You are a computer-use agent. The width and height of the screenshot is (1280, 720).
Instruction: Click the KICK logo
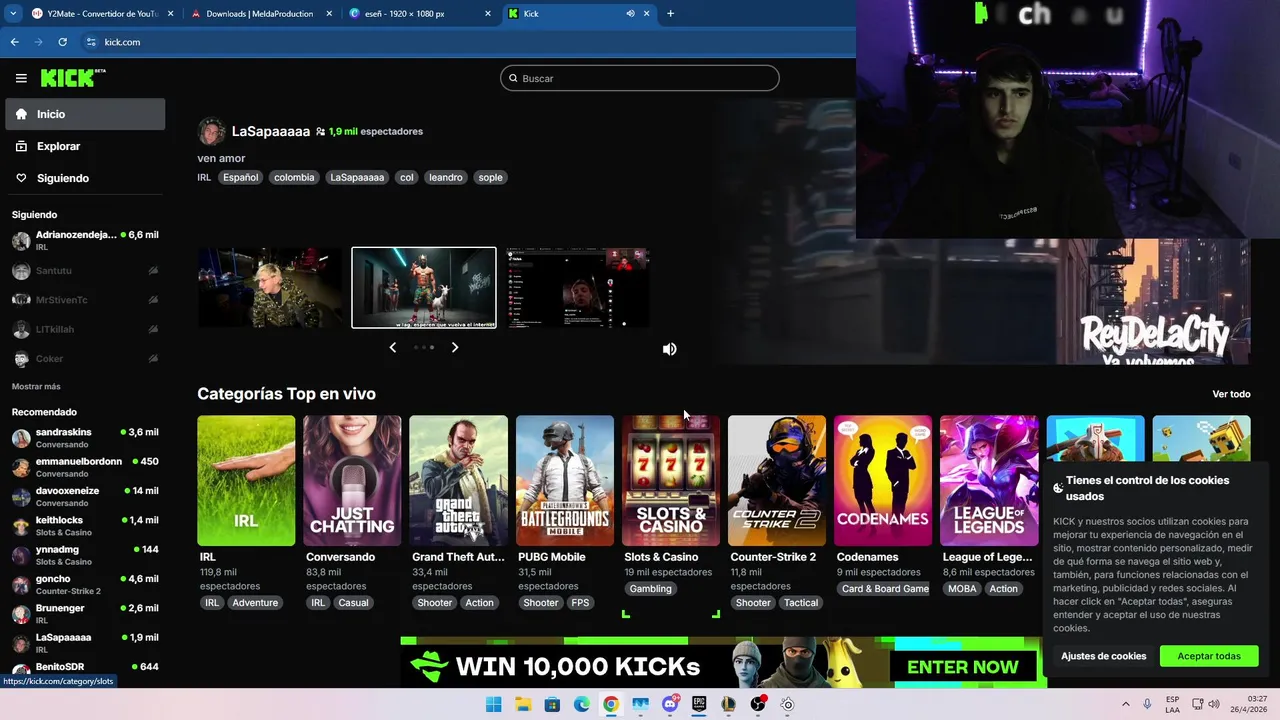click(x=73, y=78)
